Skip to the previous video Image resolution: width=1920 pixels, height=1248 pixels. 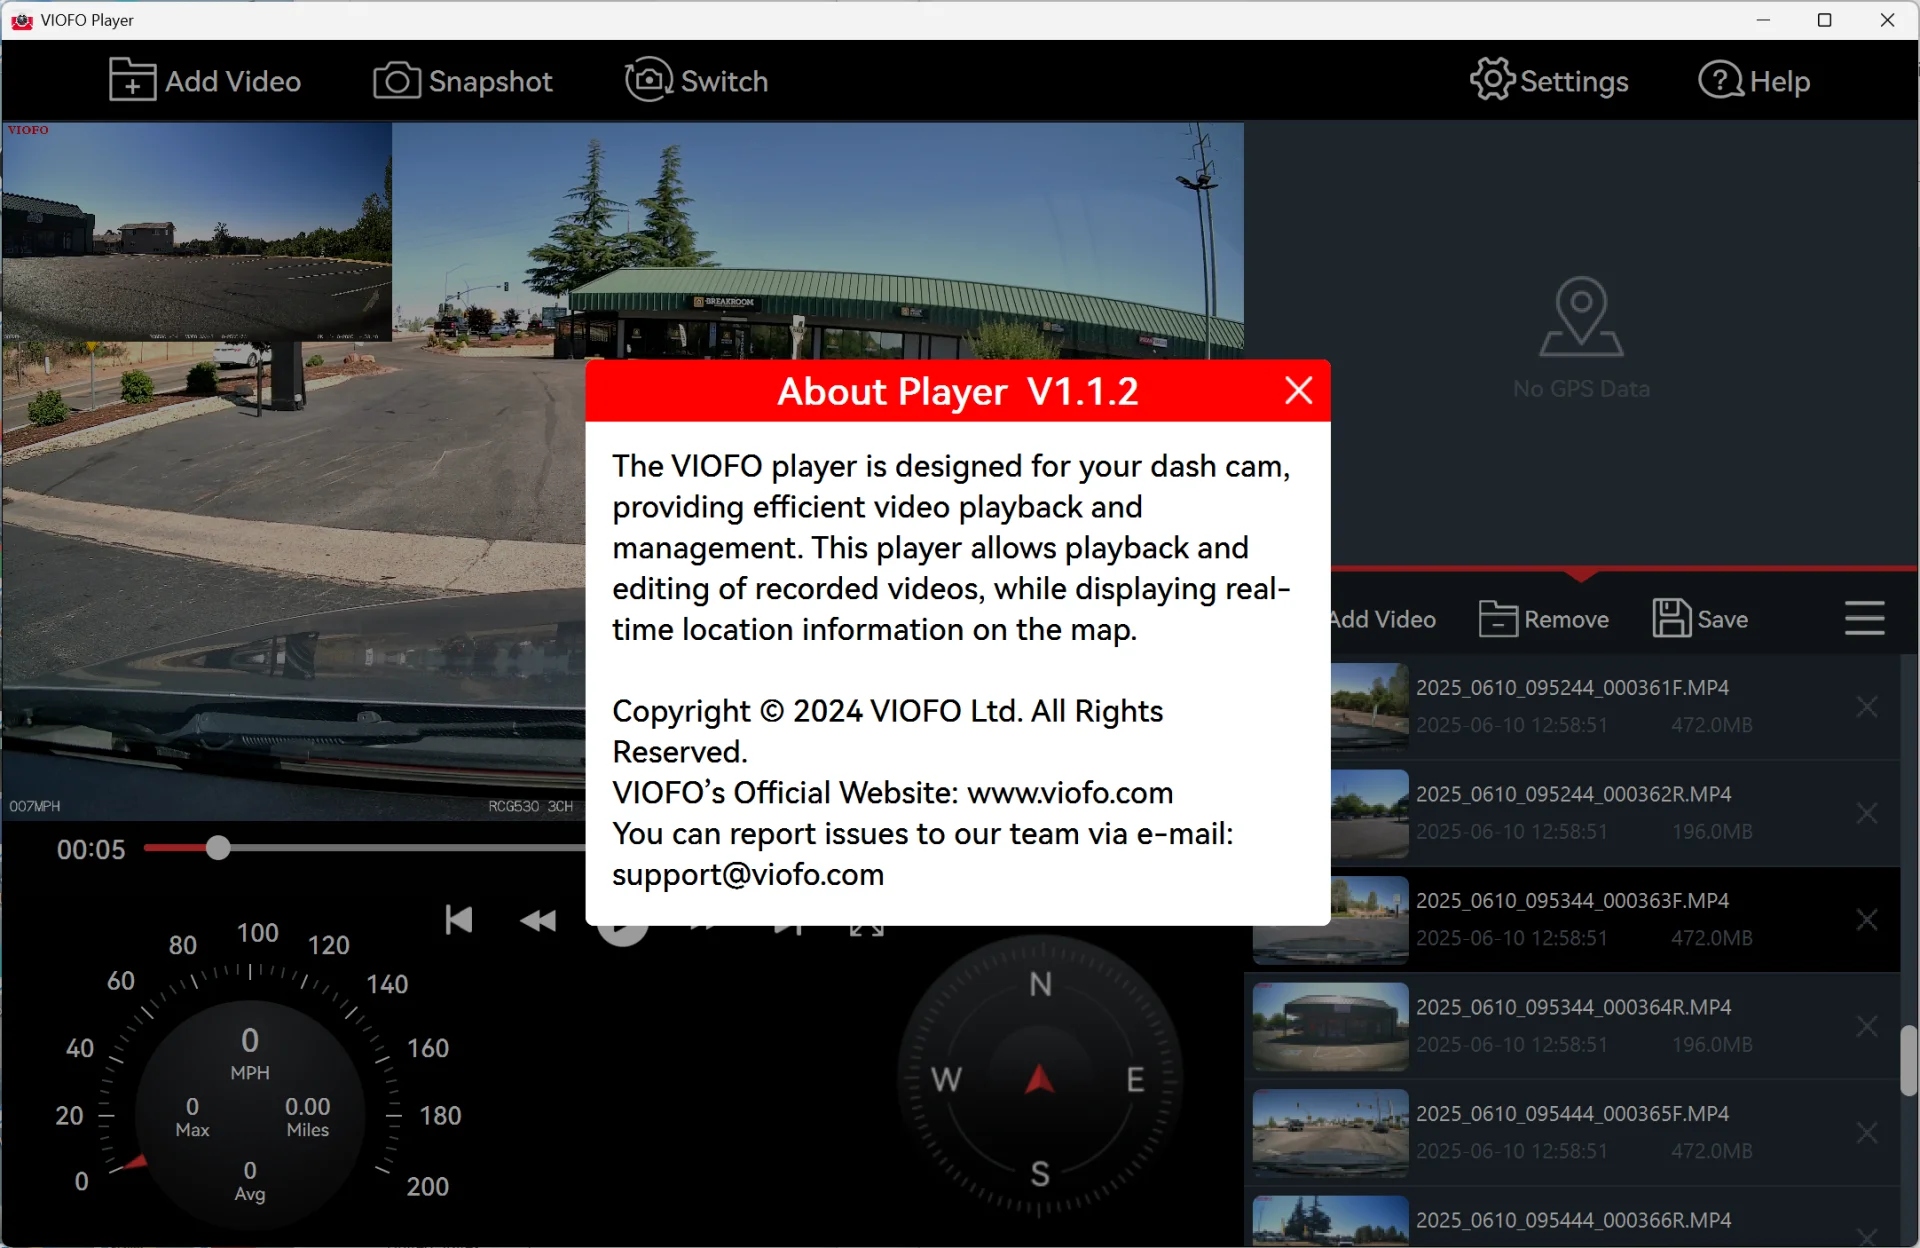point(459,920)
